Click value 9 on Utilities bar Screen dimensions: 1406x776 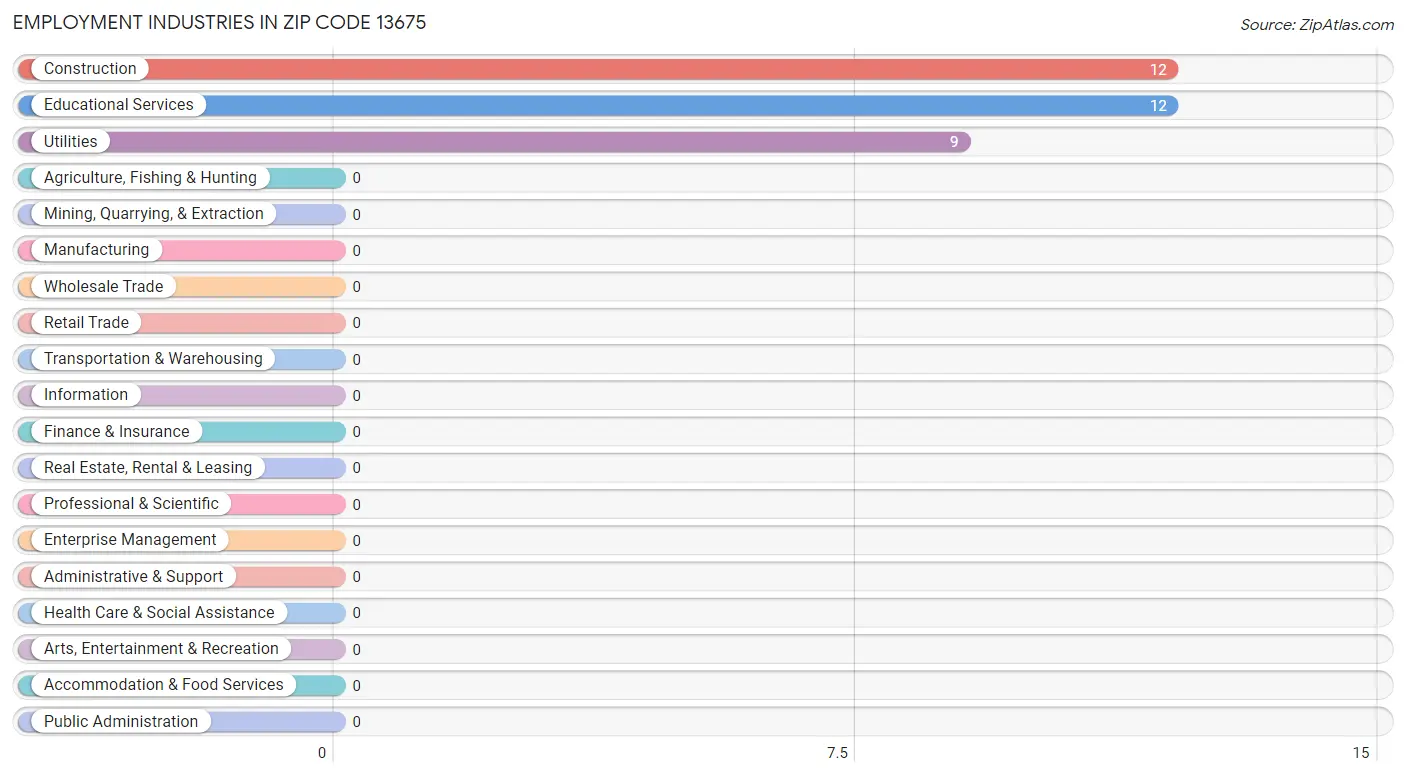954,142
